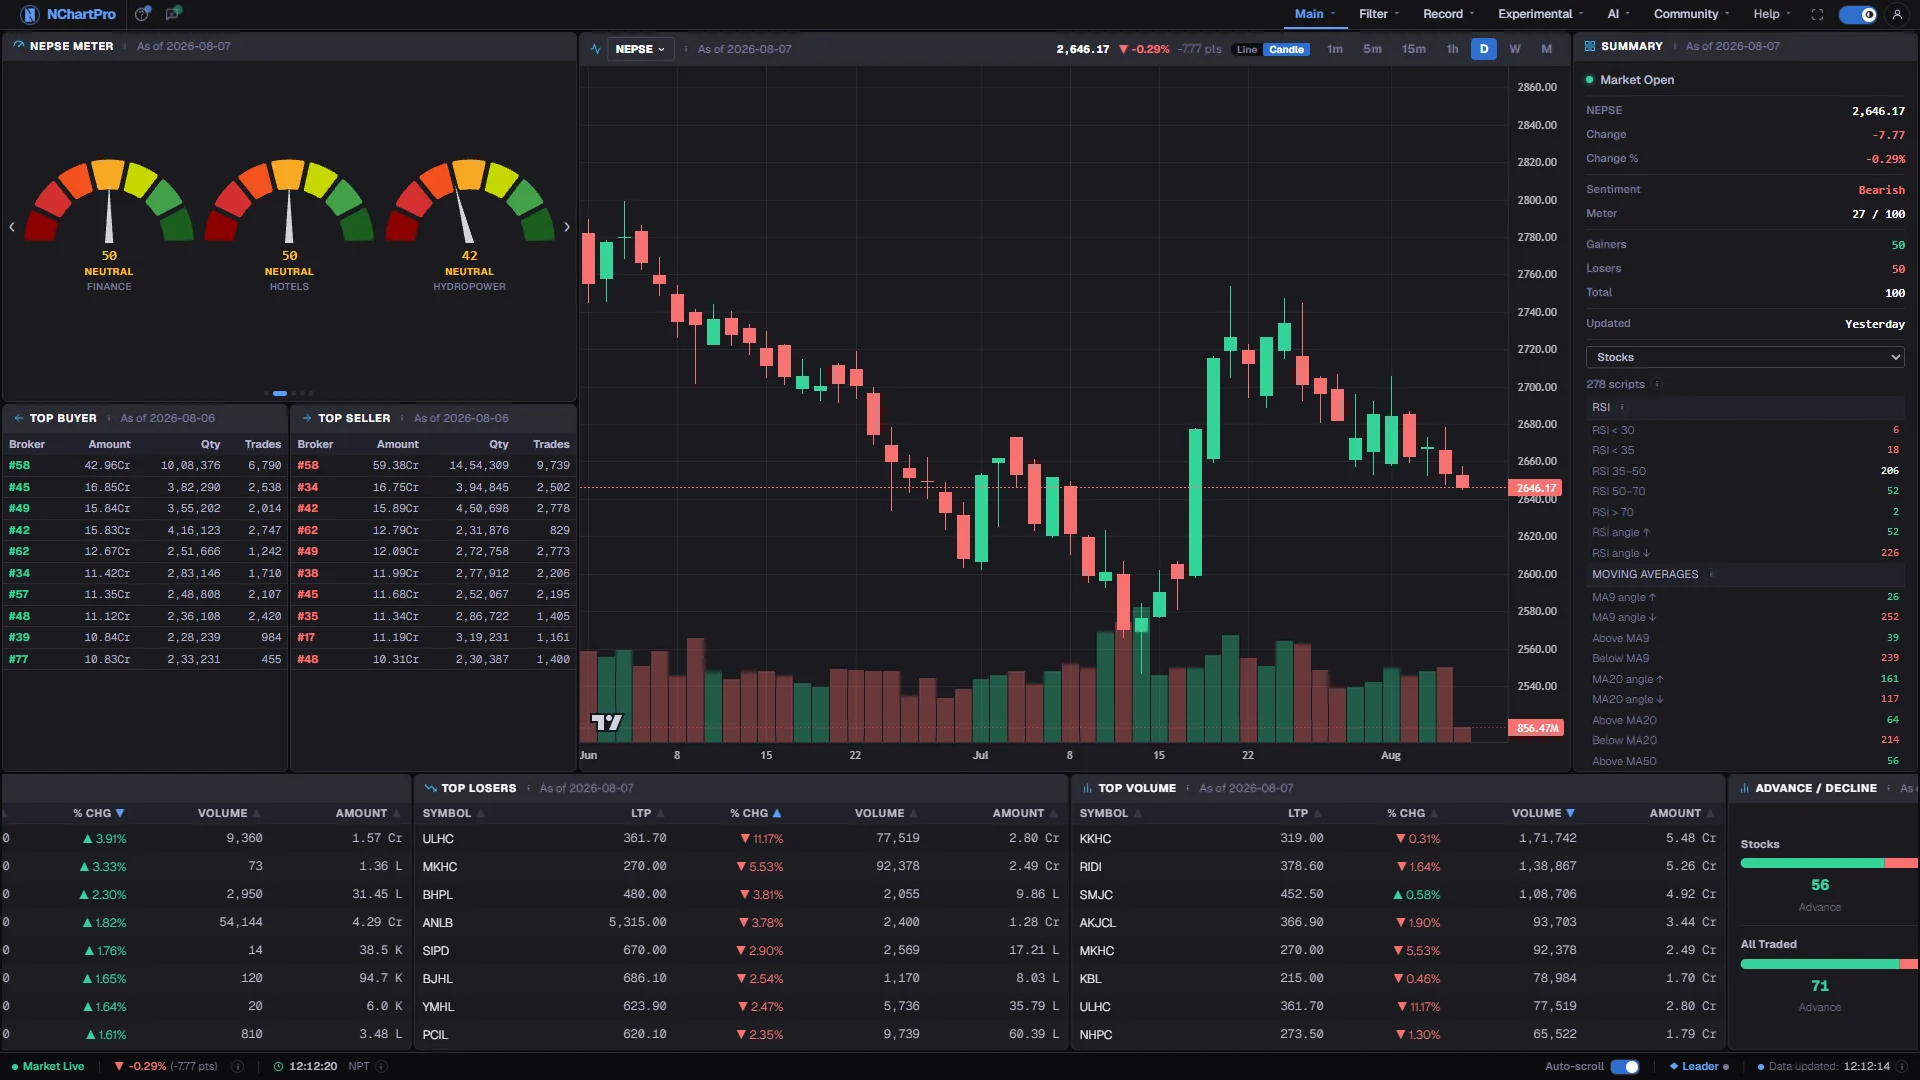
Task: Click the TradingView logo on the chart
Action: pyautogui.click(x=607, y=722)
